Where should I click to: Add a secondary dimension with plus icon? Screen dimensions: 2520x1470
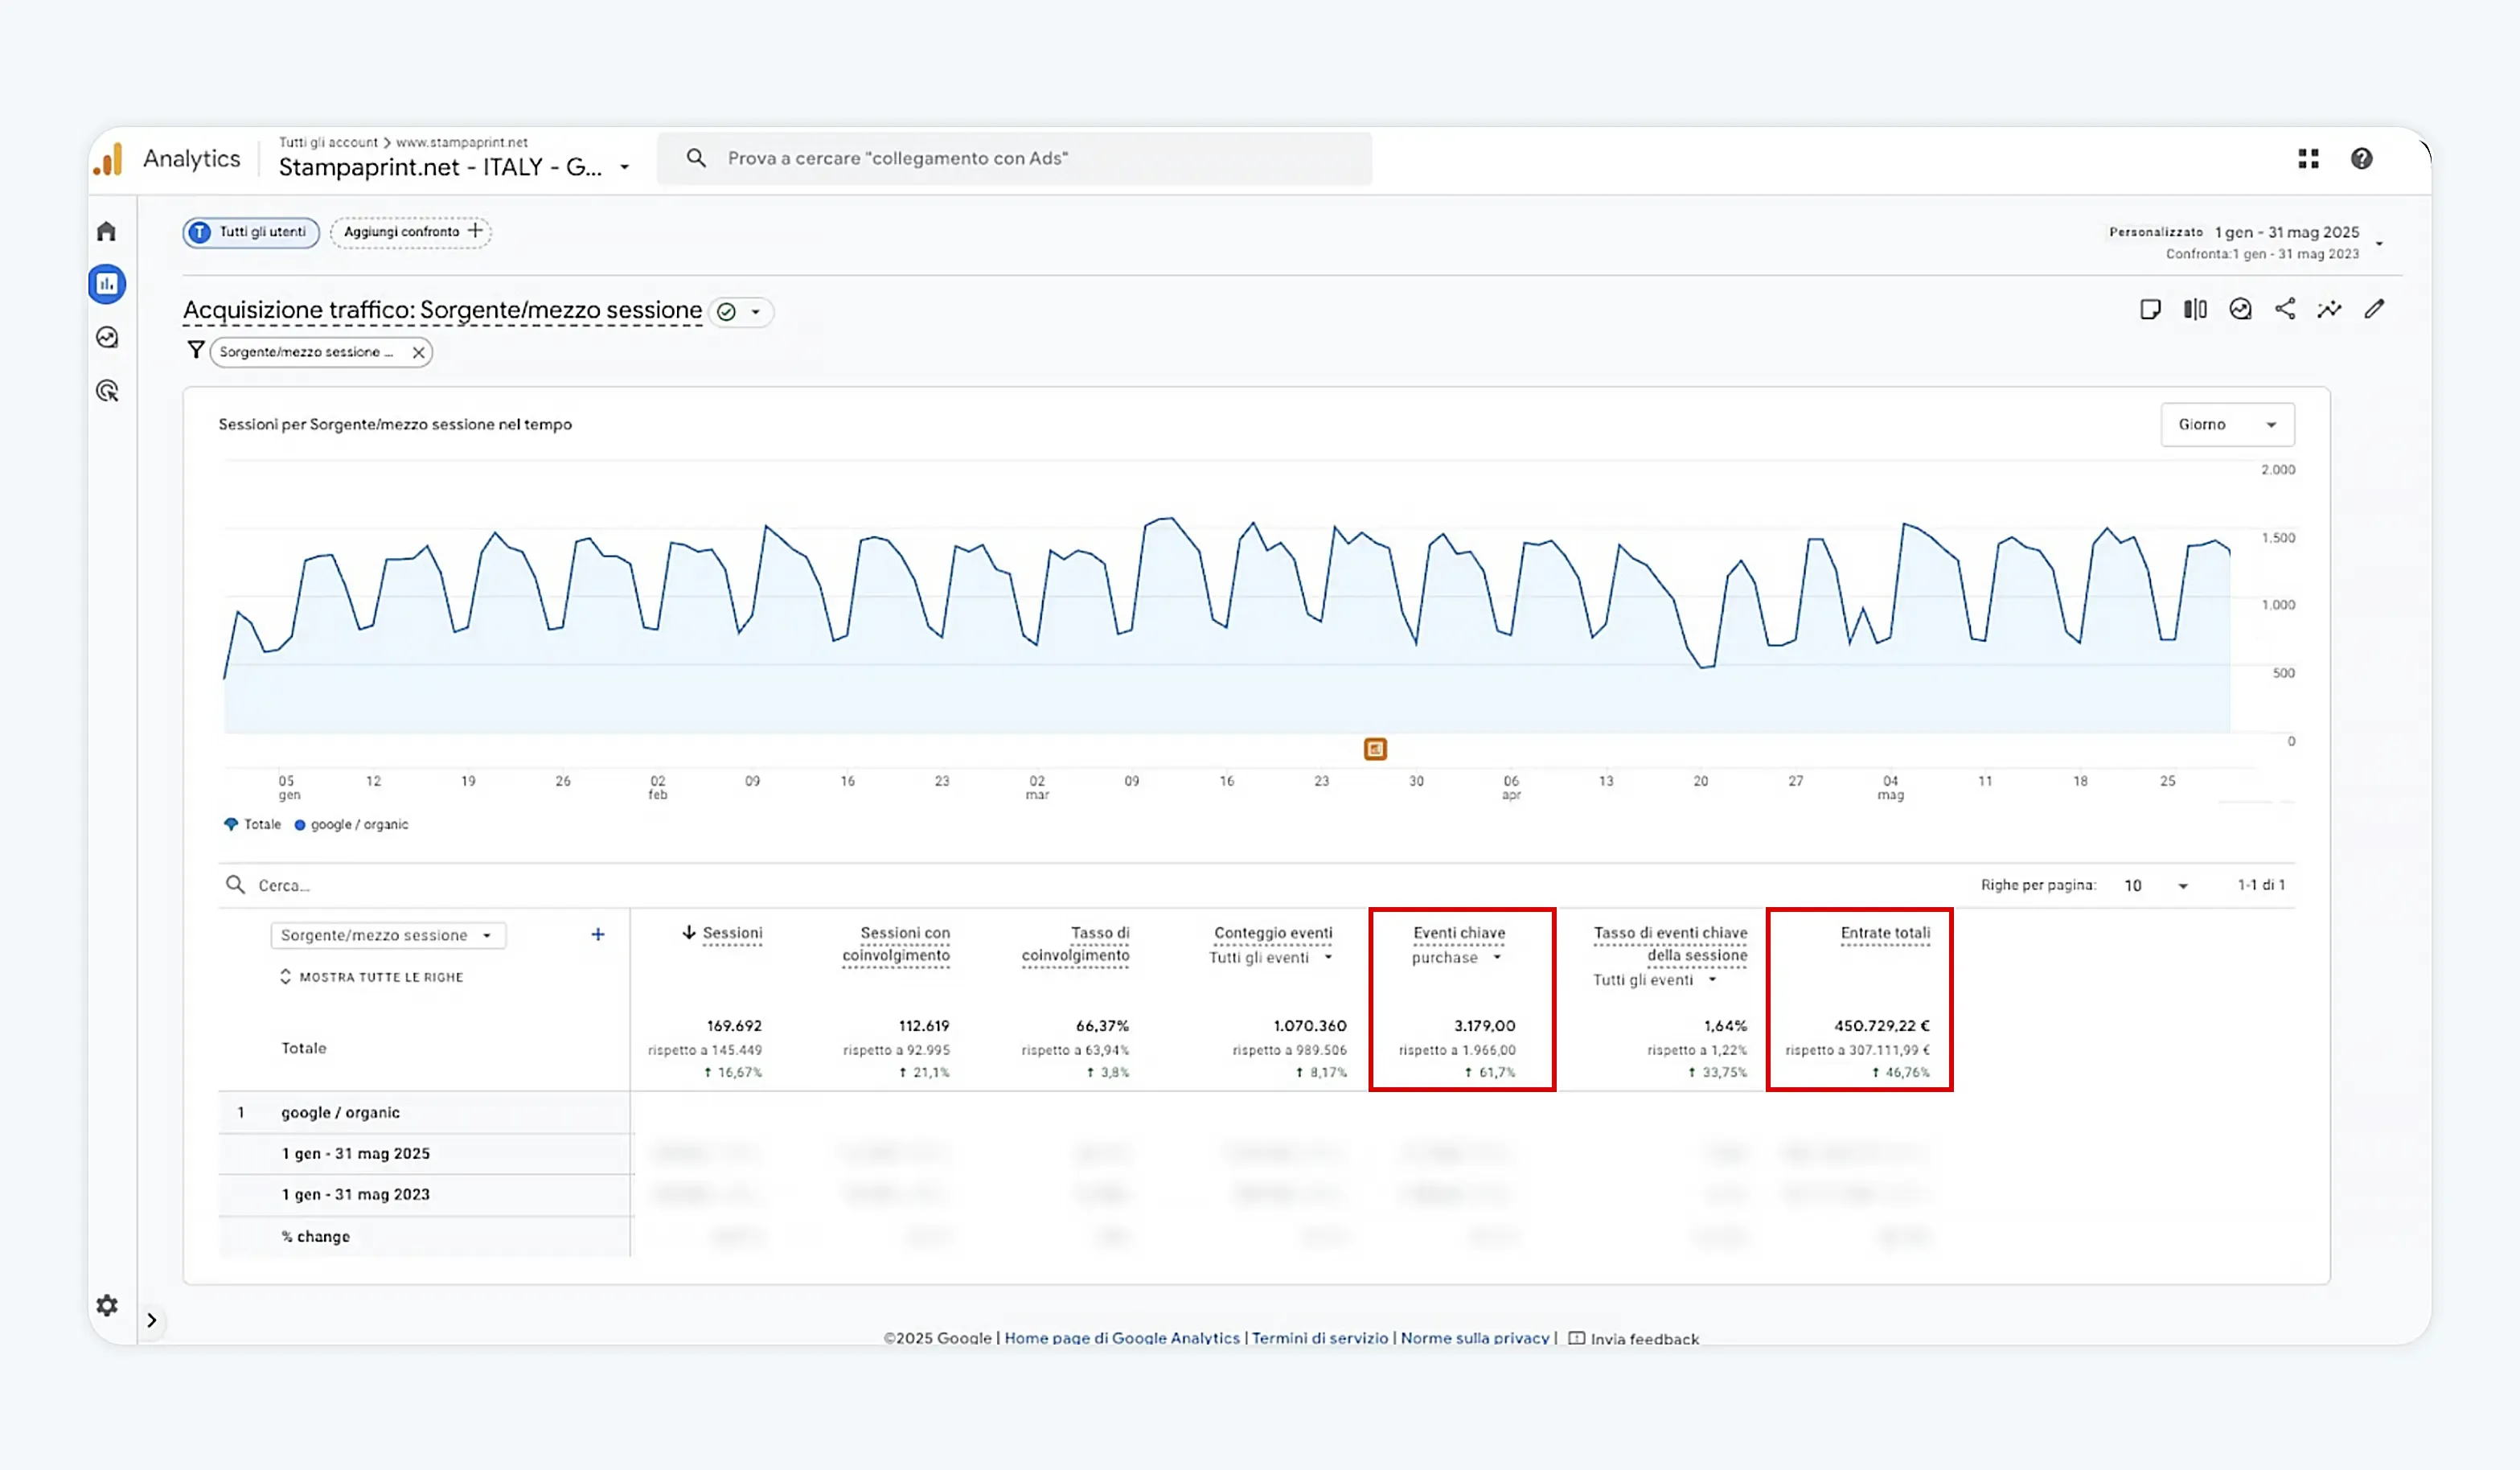click(x=598, y=934)
